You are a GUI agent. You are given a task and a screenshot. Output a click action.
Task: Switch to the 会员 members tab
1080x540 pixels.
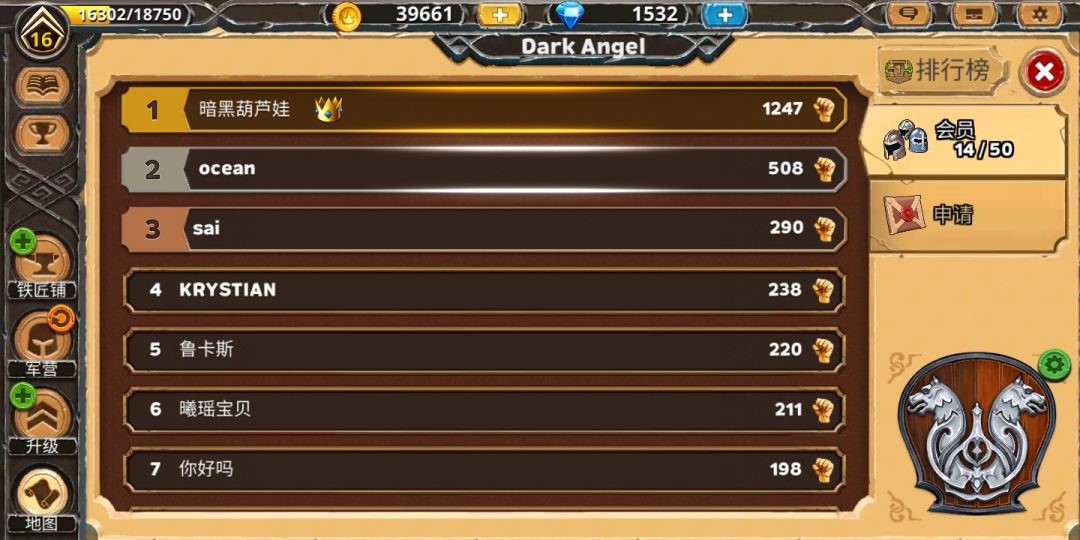[963, 141]
